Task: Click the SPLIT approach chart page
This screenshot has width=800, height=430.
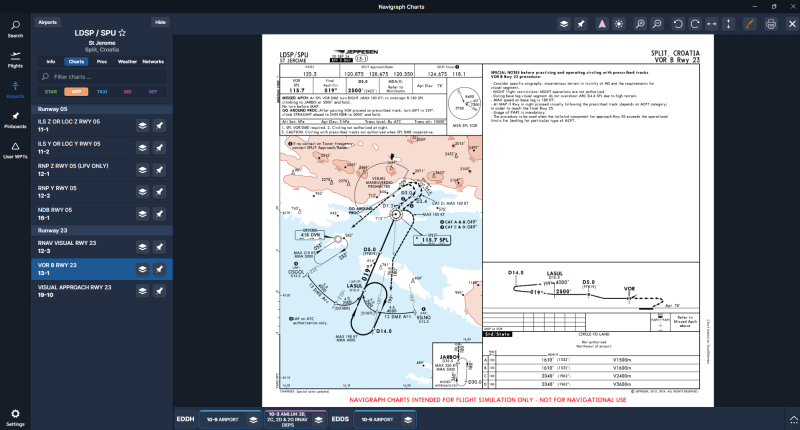Action: point(488,220)
